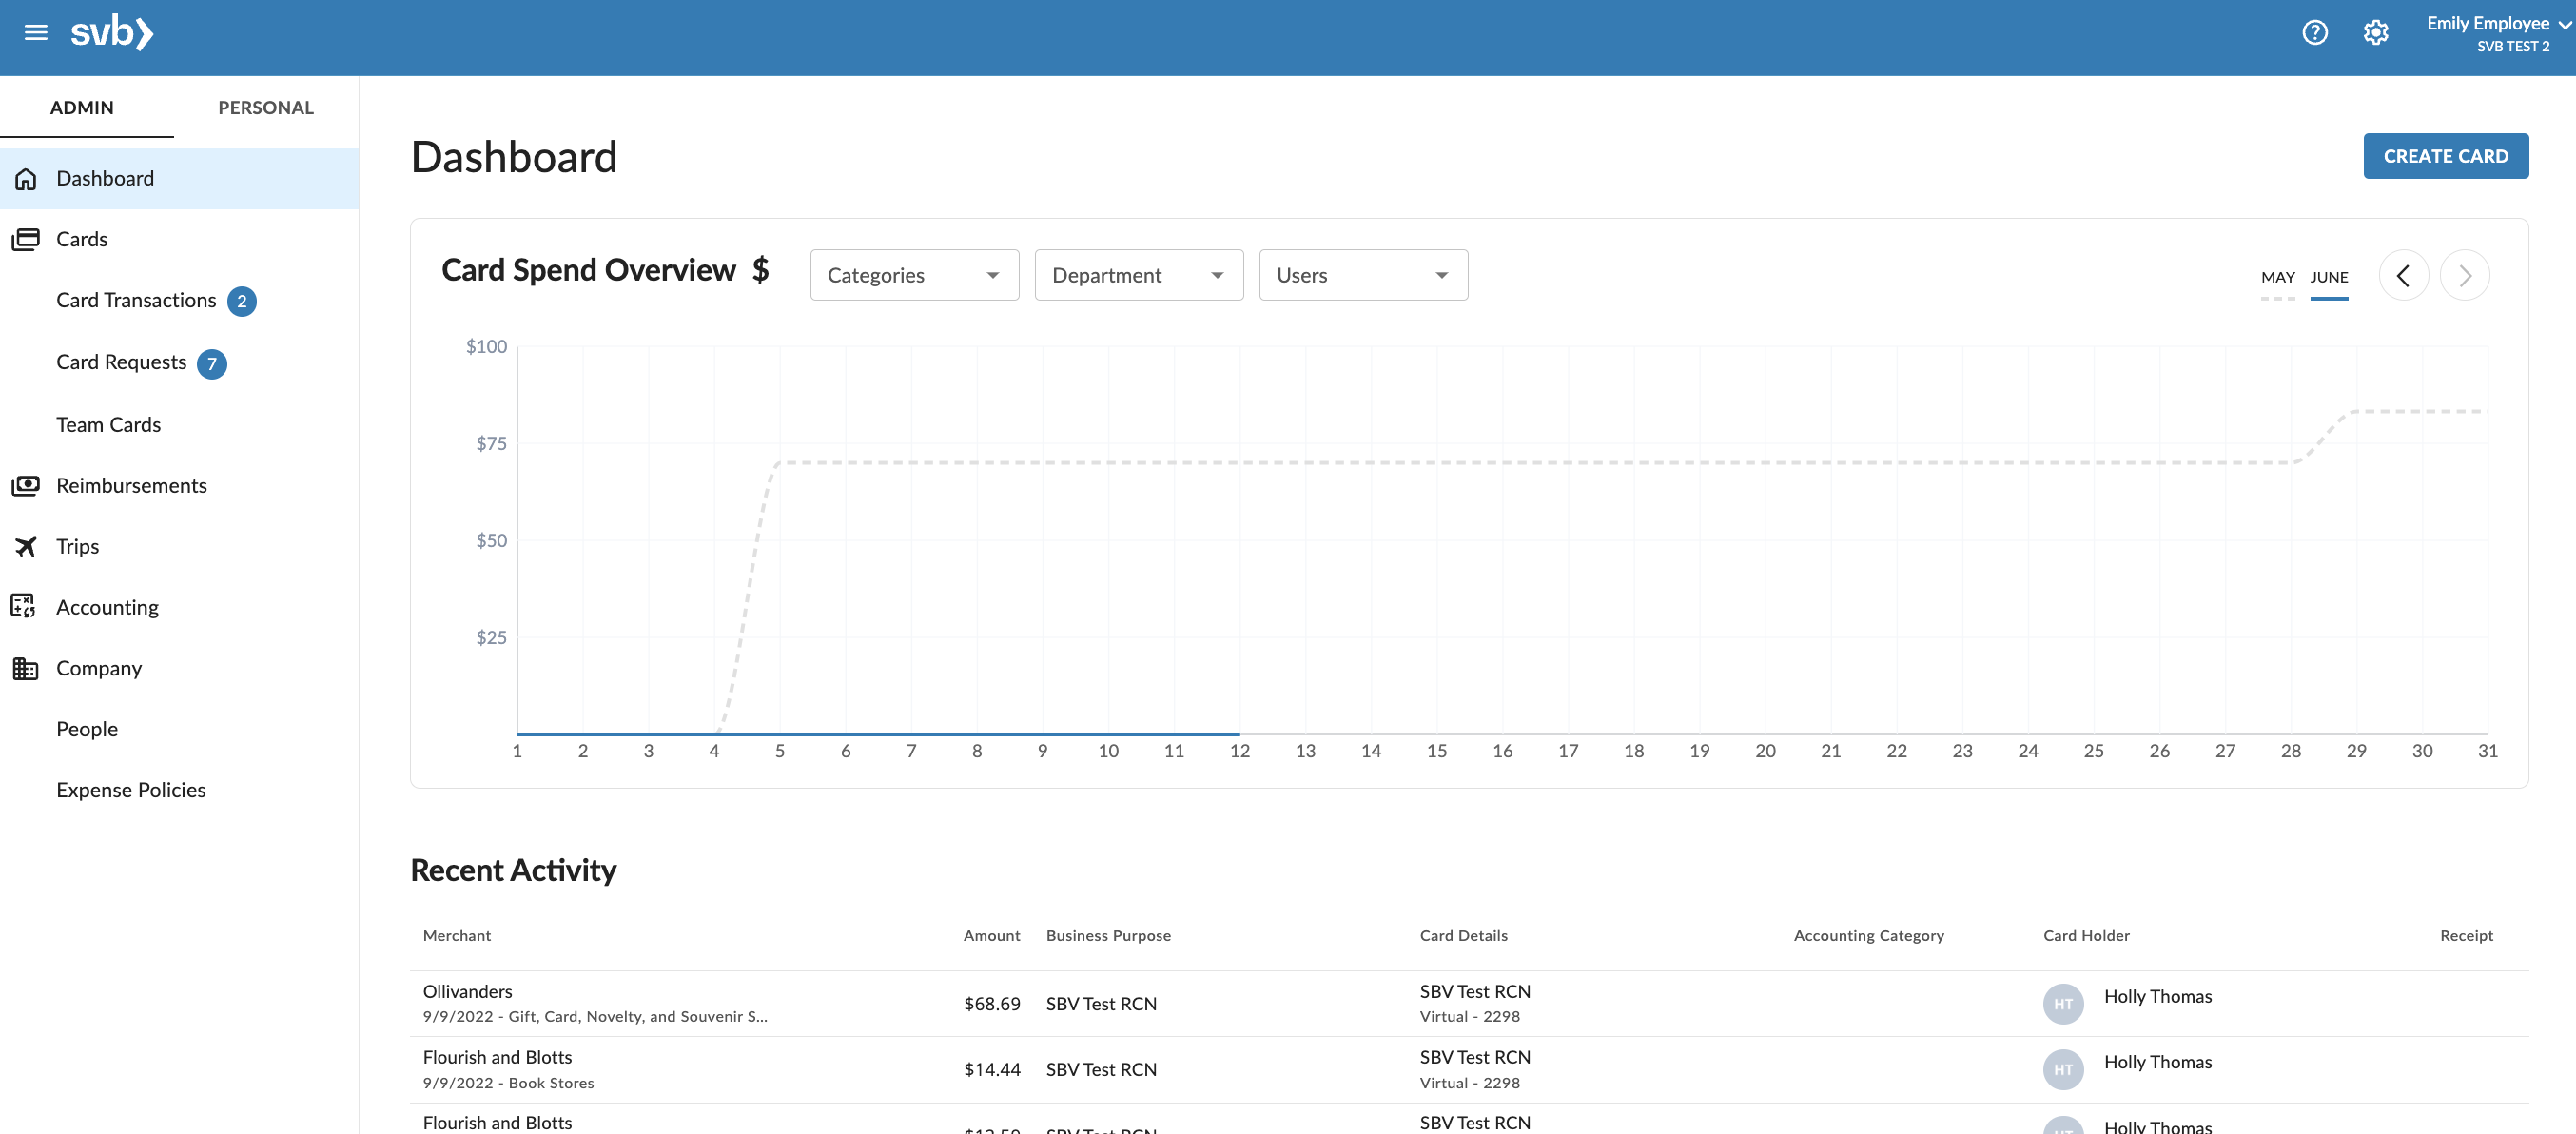Open the settings gear icon
The image size is (2576, 1134).
click(x=2375, y=33)
